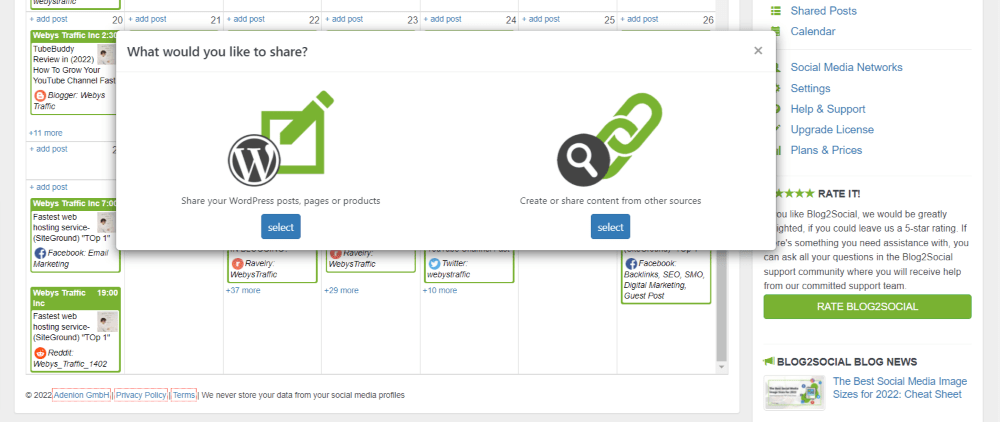Viewport: 1000px width, 422px height.
Task: Add post on day 24
Action: [442, 19]
